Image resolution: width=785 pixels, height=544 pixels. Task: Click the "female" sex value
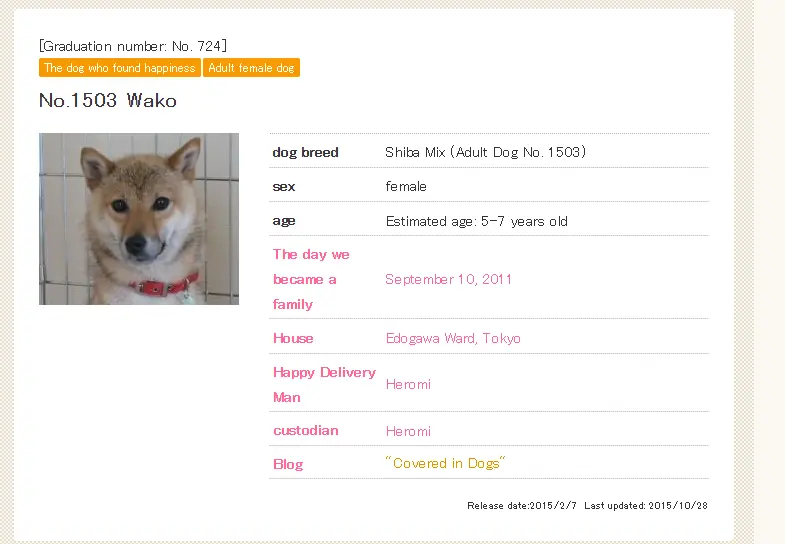(x=406, y=187)
